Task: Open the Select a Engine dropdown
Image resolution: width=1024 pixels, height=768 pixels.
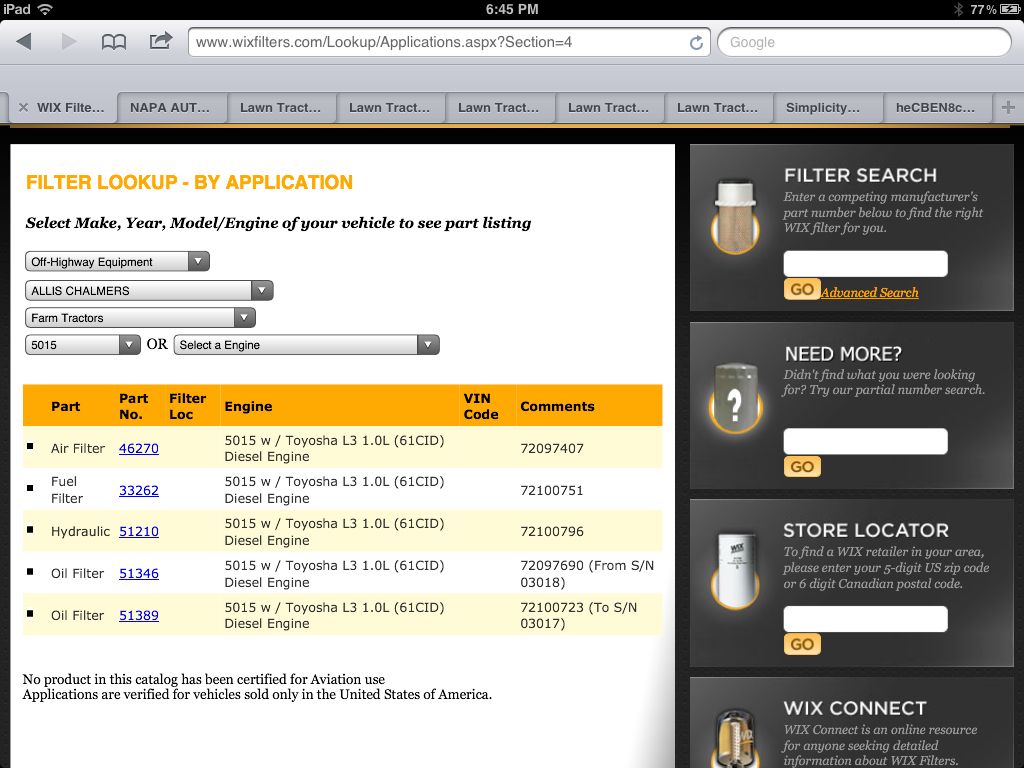Action: (x=306, y=345)
